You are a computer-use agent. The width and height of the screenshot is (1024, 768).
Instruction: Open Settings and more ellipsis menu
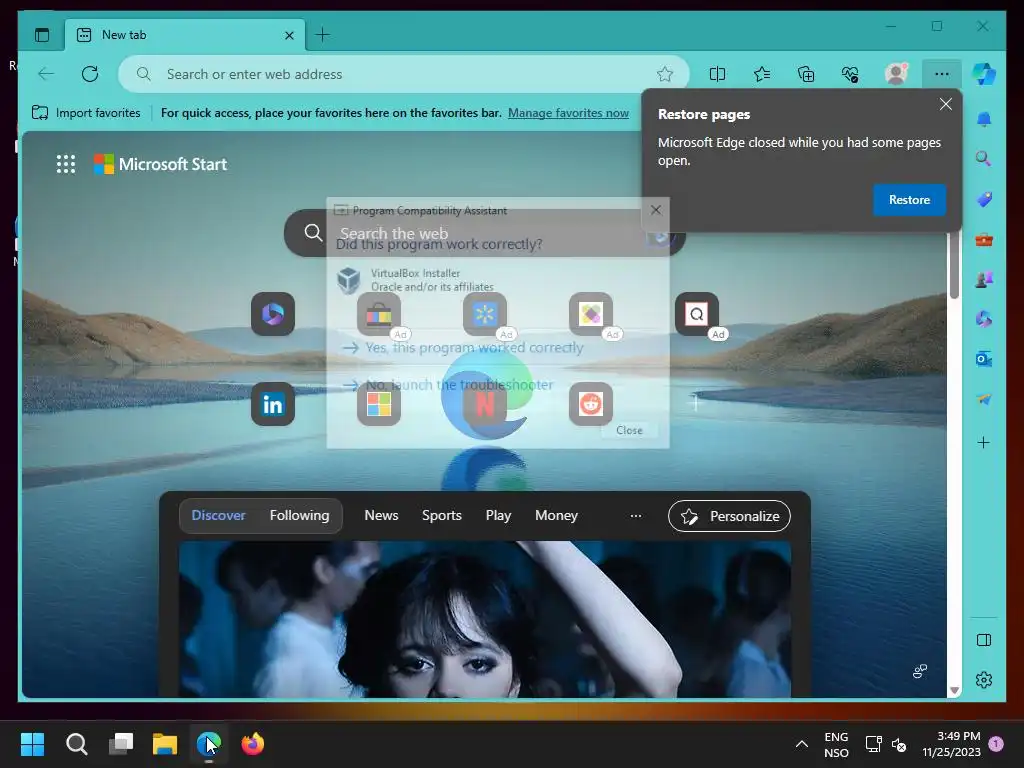pos(942,74)
